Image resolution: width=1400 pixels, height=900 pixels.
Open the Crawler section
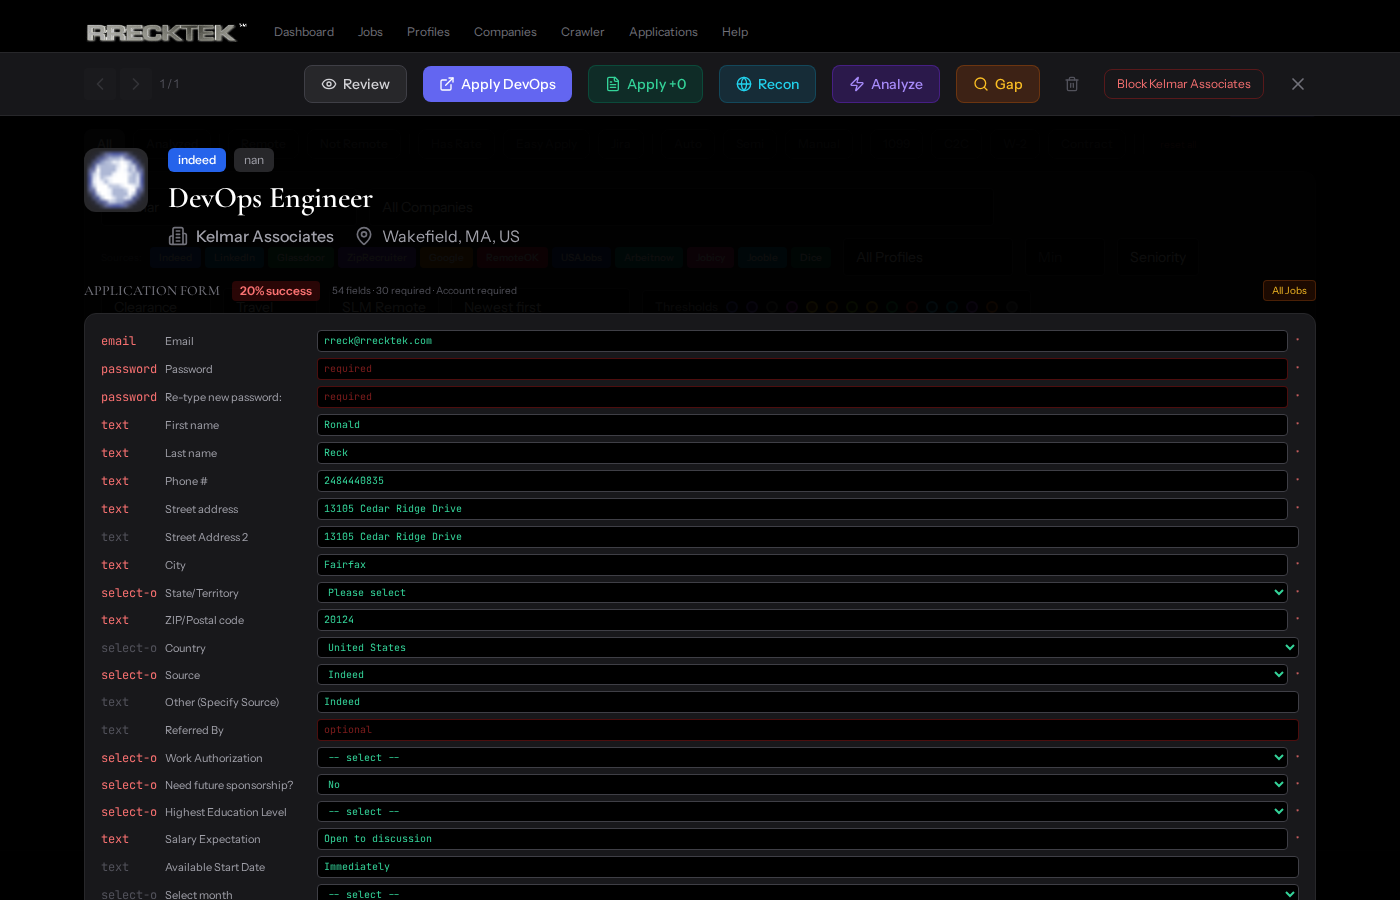(x=582, y=32)
